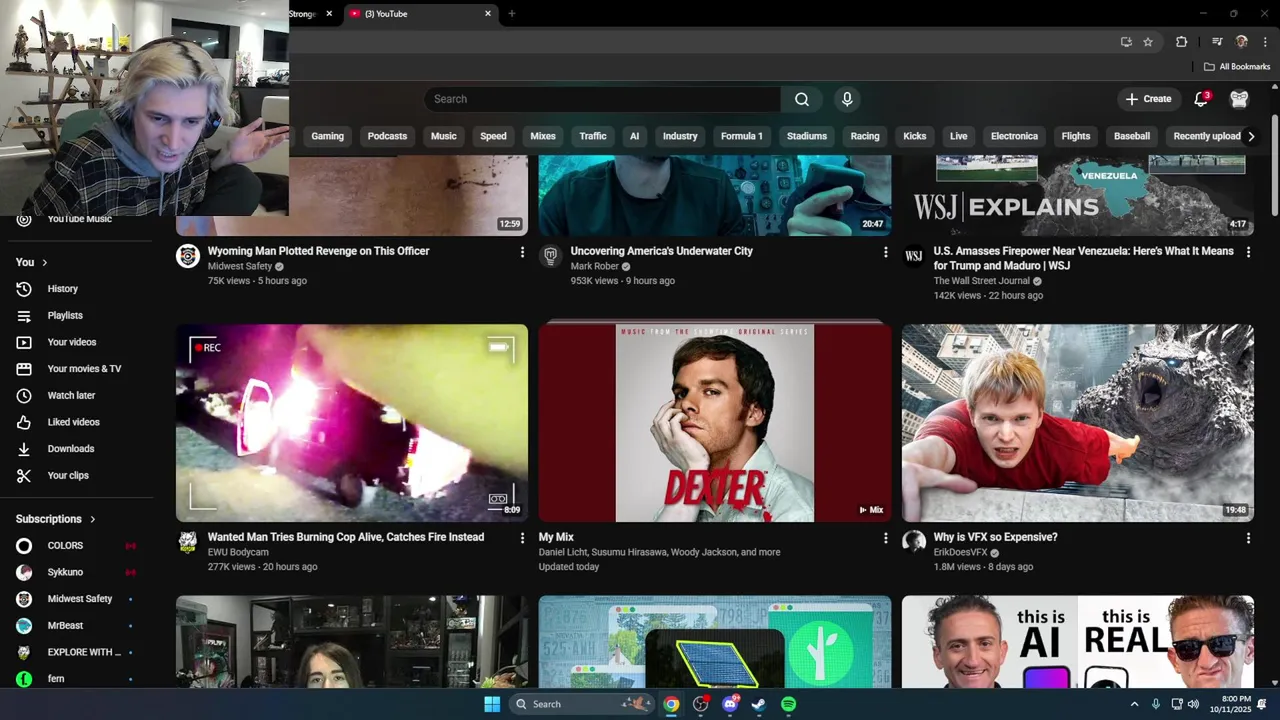This screenshot has height=720, width=1280.
Task: Open Windows Start menu
Action: [x=492, y=704]
